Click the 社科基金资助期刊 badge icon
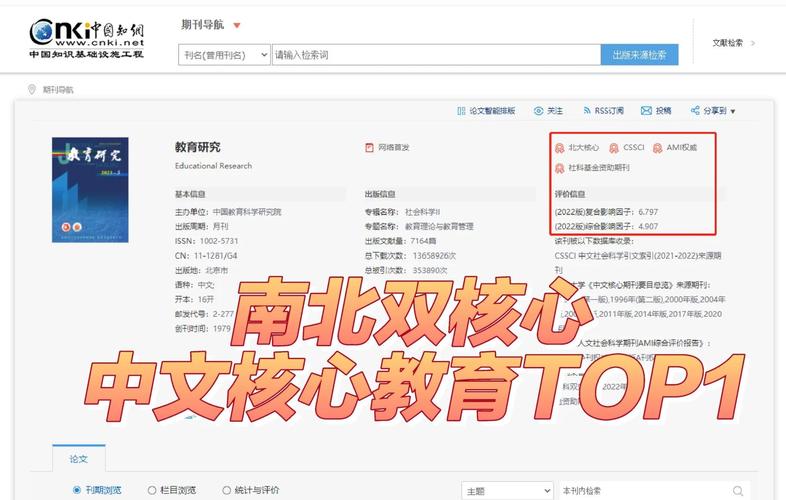The width and height of the screenshot is (786, 500). (x=559, y=168)
